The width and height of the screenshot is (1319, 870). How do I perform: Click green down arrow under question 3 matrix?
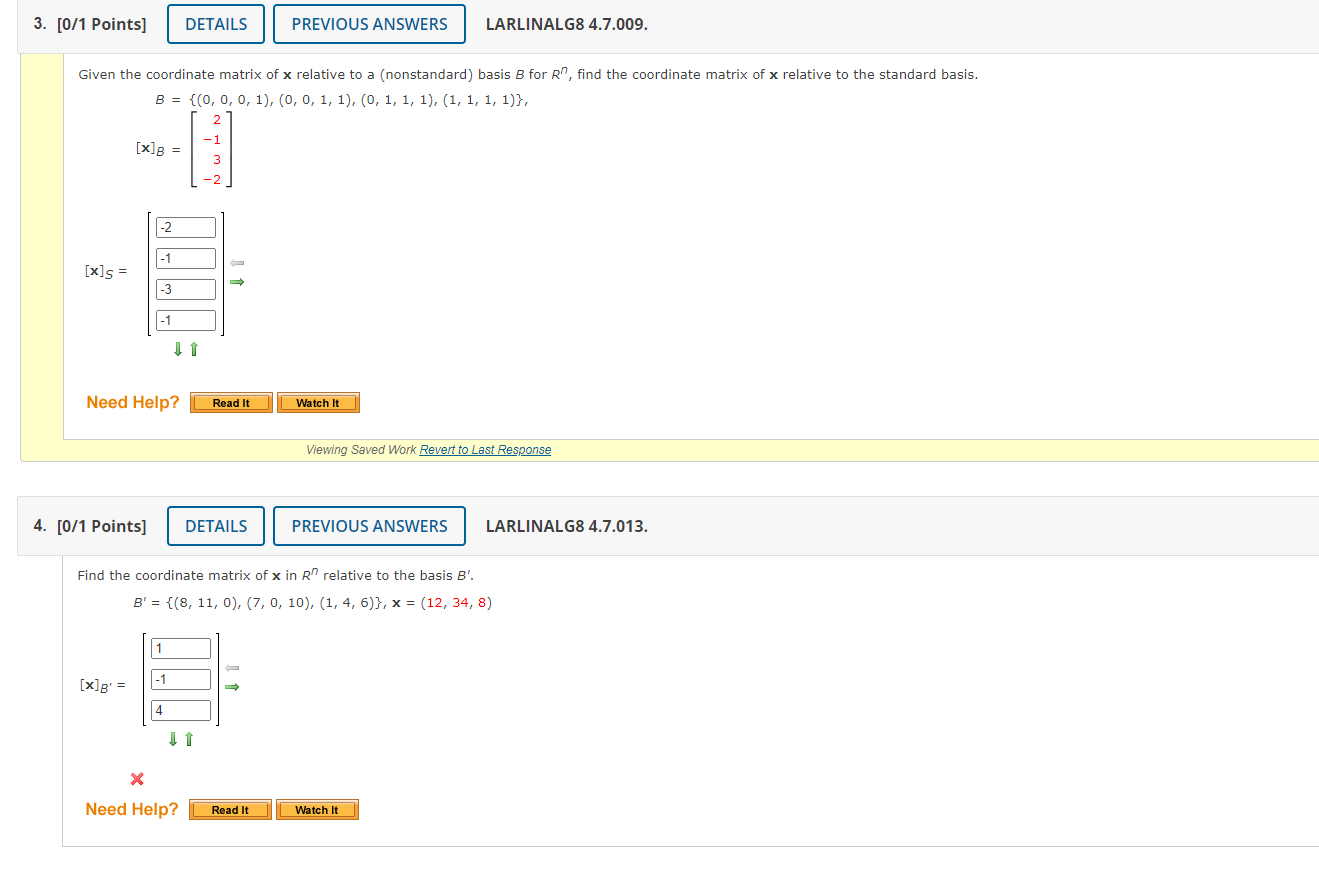178,349
